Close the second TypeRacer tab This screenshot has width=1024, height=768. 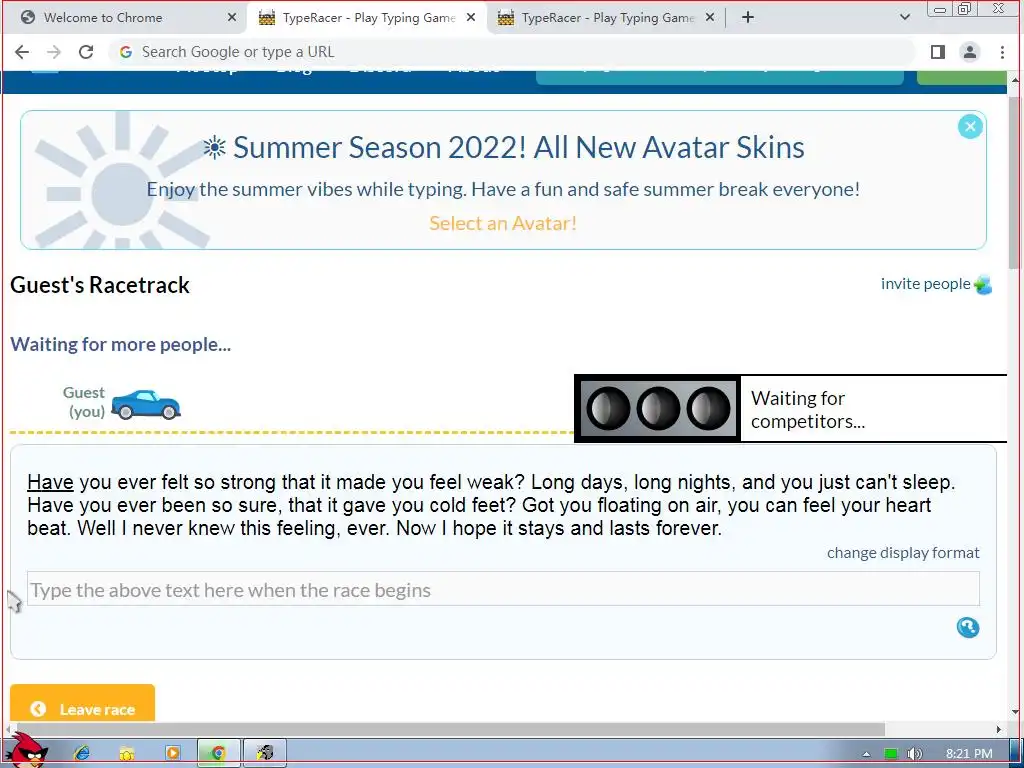pos(710,18)
